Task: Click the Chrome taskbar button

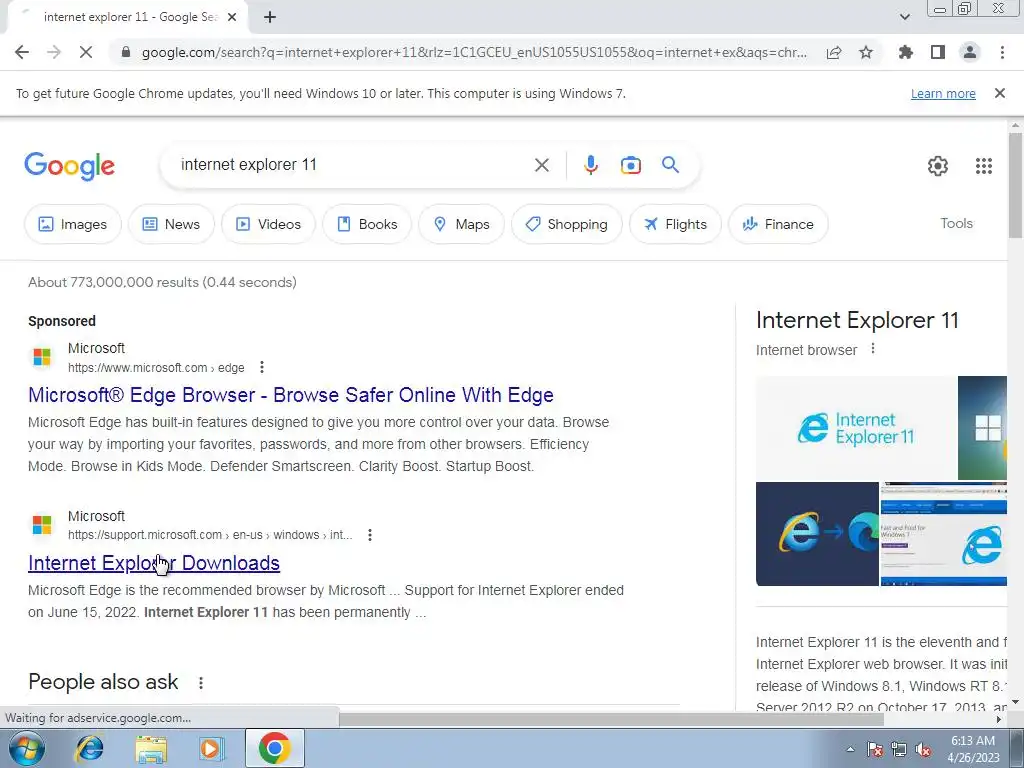Action: tap(274, 748)
